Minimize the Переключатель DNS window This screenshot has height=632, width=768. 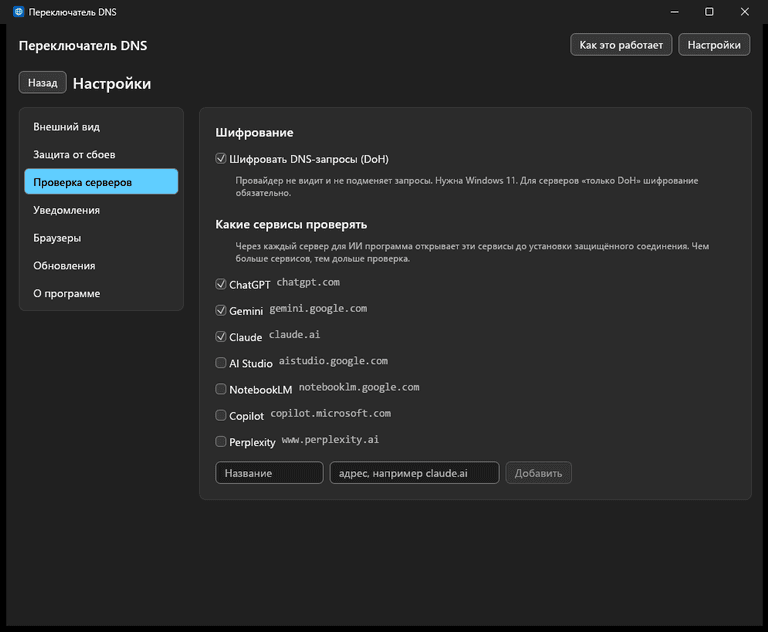[x=674, y=12]
